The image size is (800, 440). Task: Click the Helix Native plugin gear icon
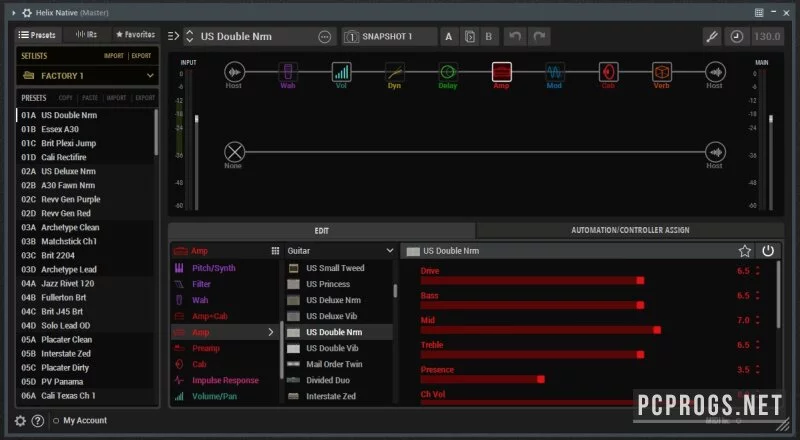point(27,12)
